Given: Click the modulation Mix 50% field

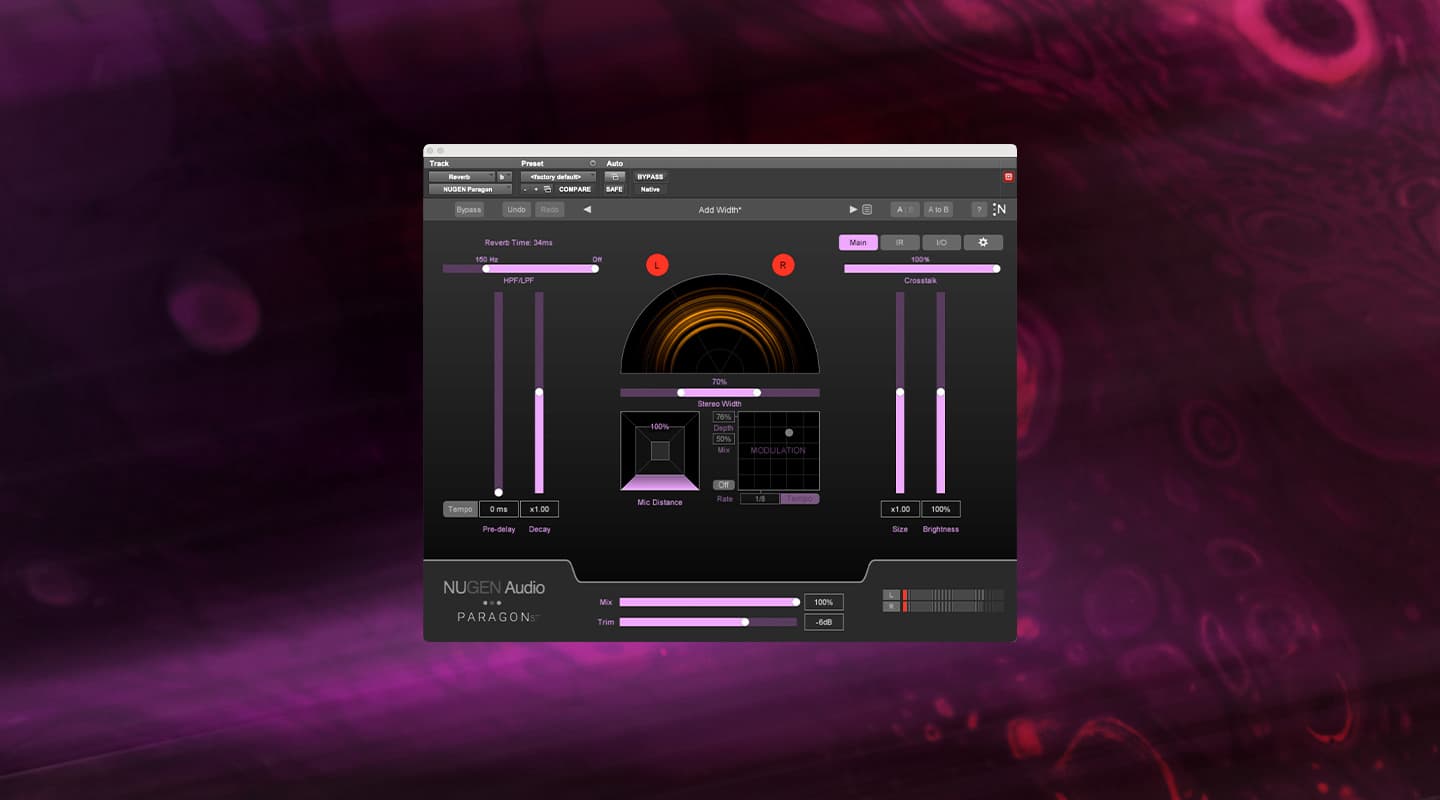Looking at the screenshot, I should pyautogui.click(x=724, y=439).
